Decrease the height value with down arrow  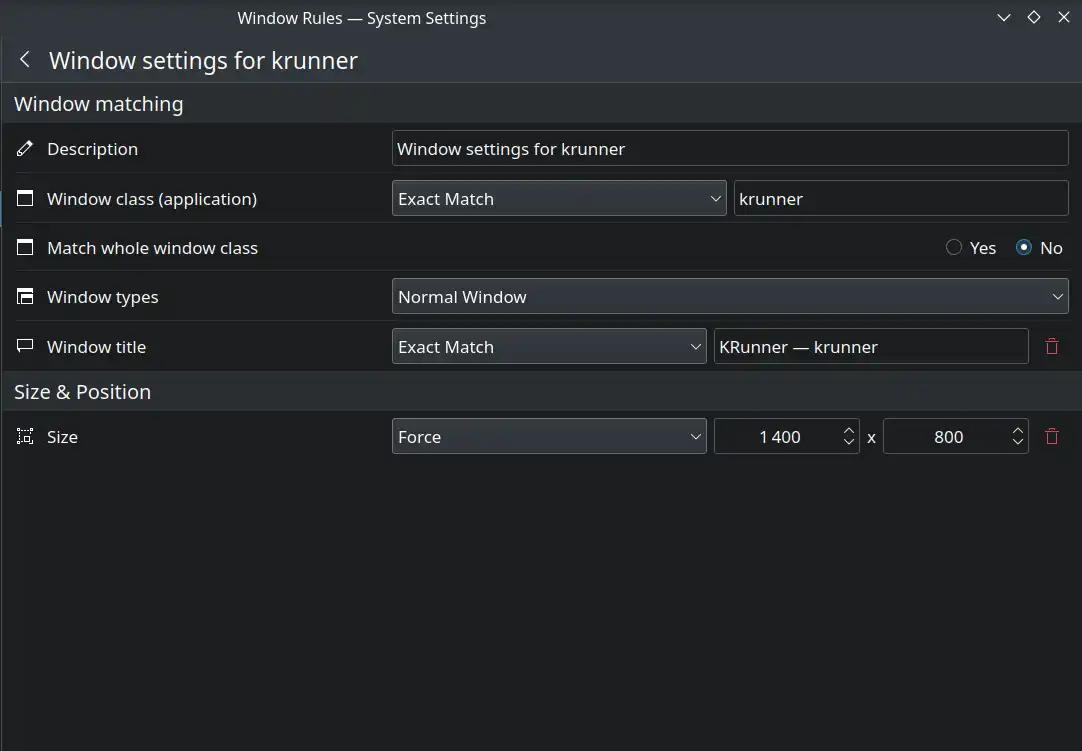(x=1018, y=442)
